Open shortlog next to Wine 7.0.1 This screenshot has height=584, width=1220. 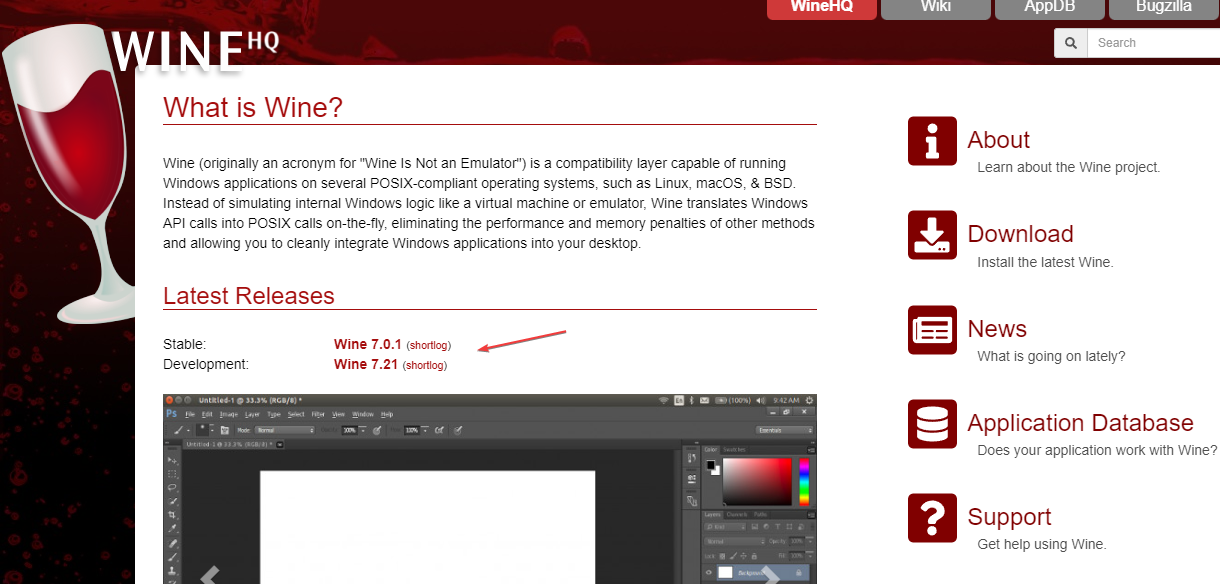point(429,346)
